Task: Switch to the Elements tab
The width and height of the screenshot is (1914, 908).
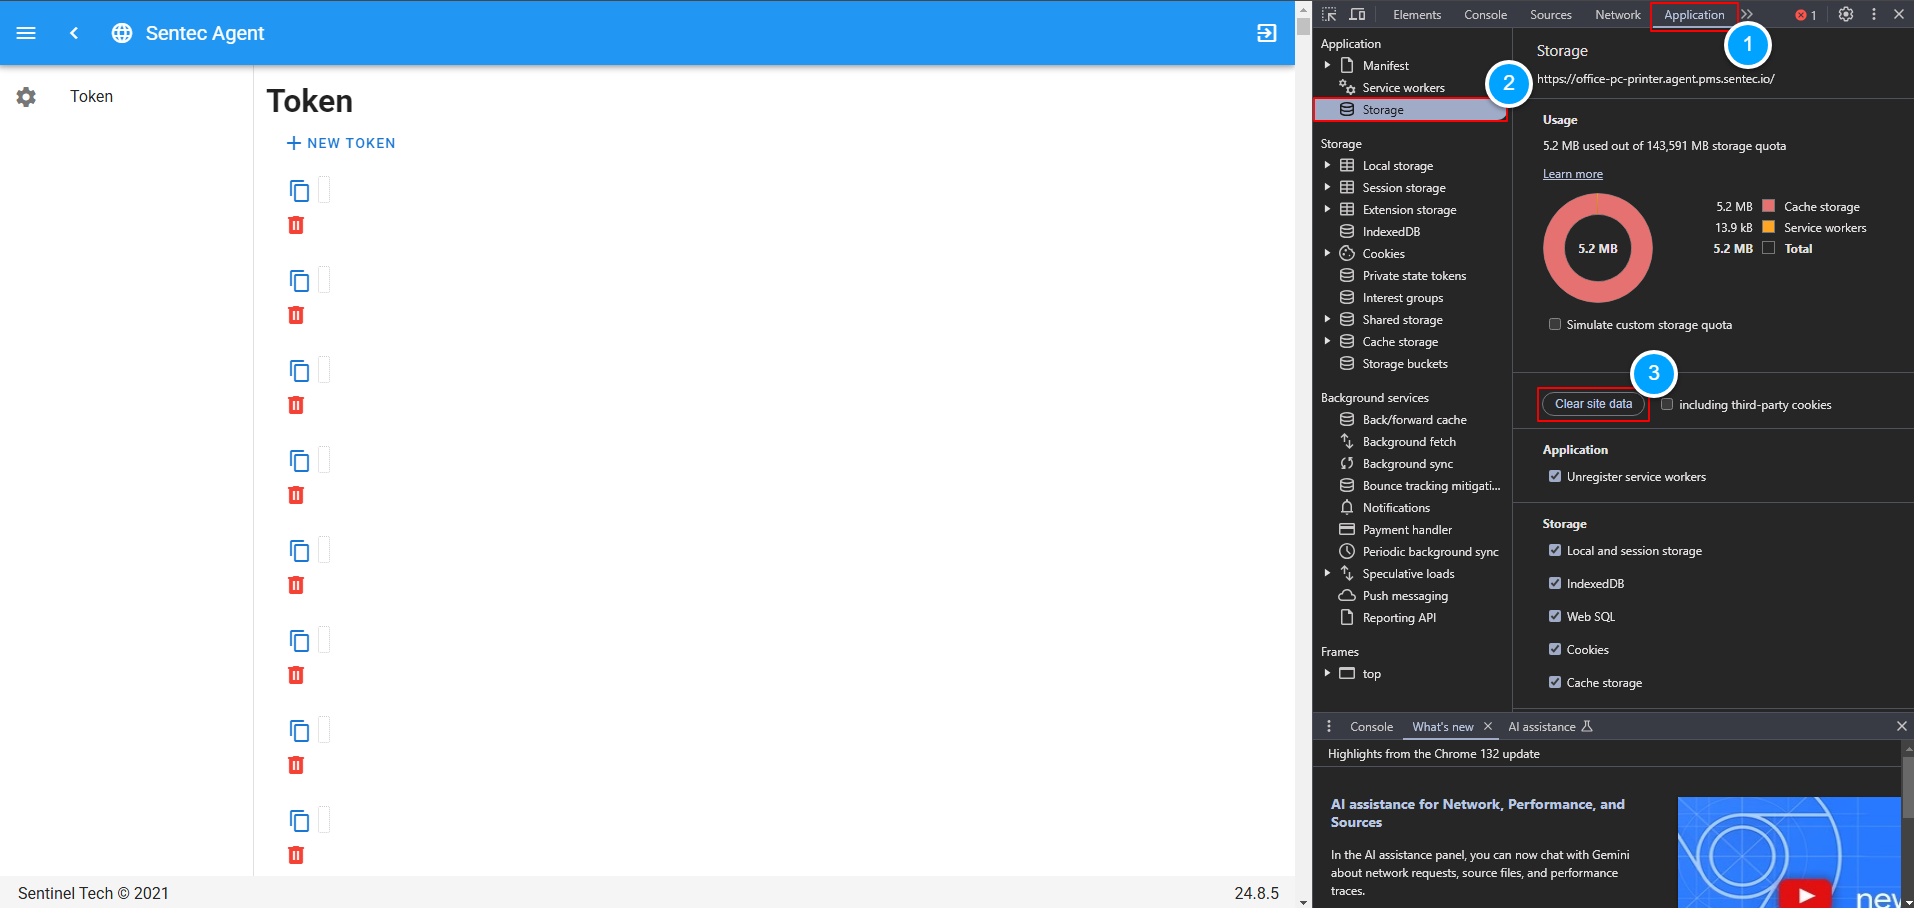Action: 1417,14
